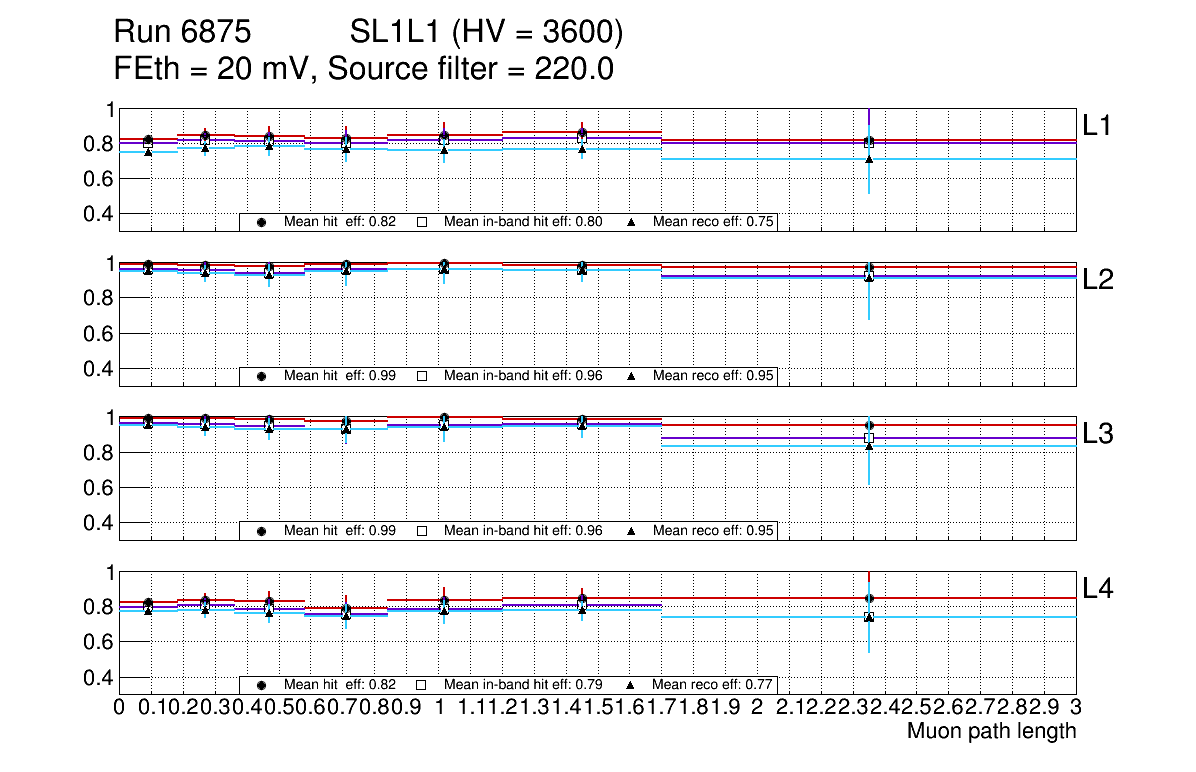Click the filled circle marker in L3 legend
1196x772 pixels.
(x=261, y=531)
